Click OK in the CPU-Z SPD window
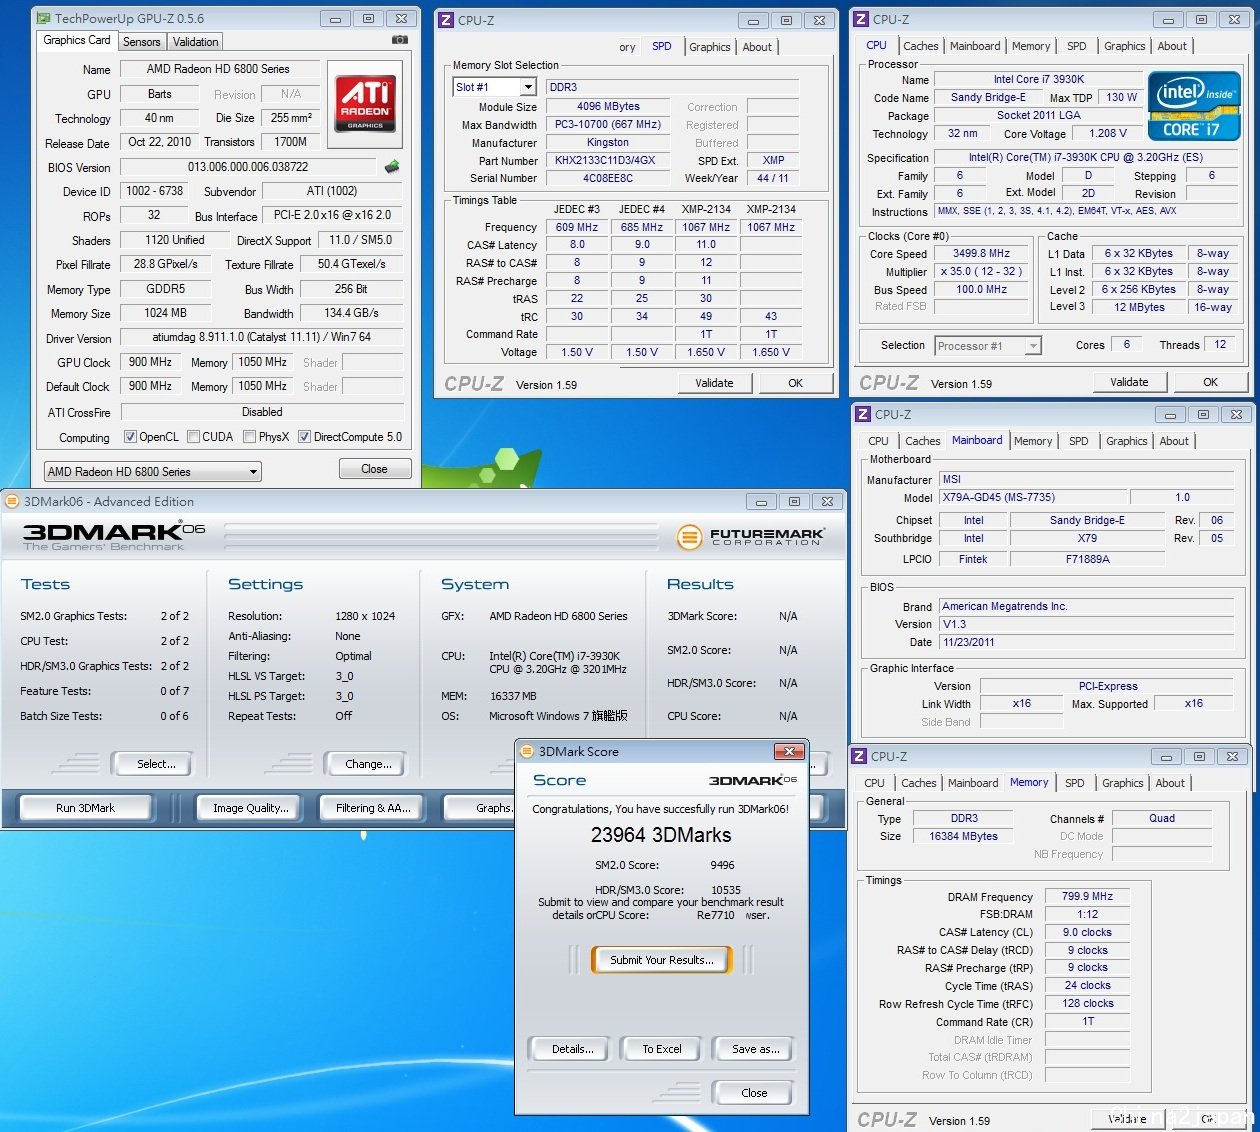Image resolution: width=1260 pixels, height=1132 pixels. 796,383
